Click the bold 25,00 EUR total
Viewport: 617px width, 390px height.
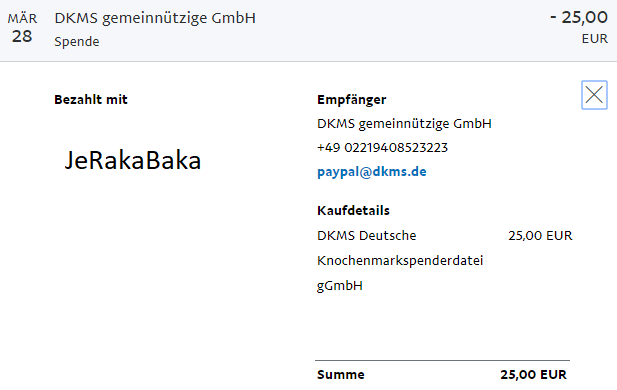pyautogui.click(x=533, y=375)
